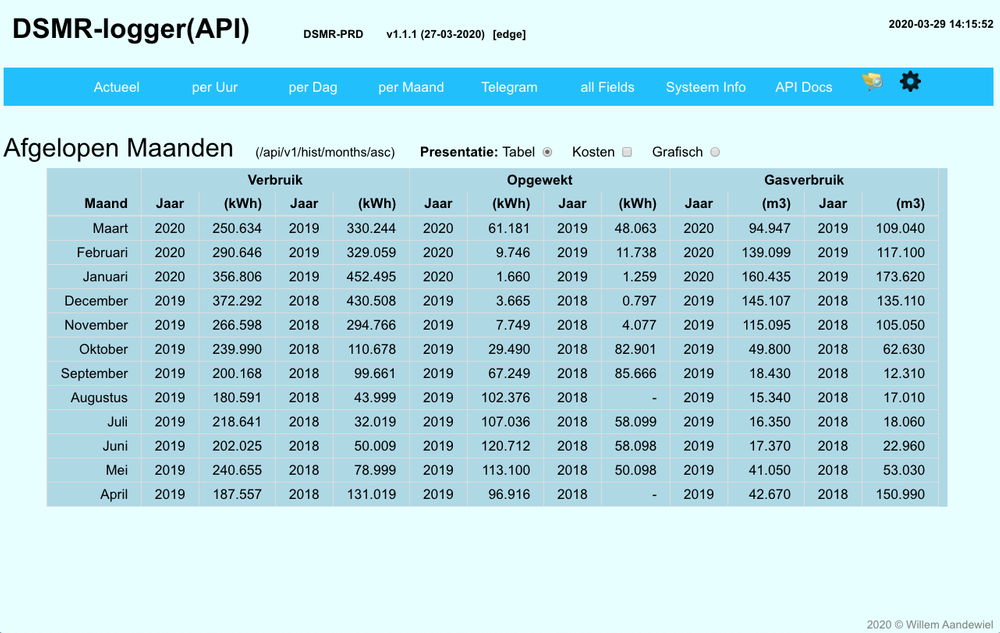Select the April row label
The image size is (1000, 633).
pos(114,495)
